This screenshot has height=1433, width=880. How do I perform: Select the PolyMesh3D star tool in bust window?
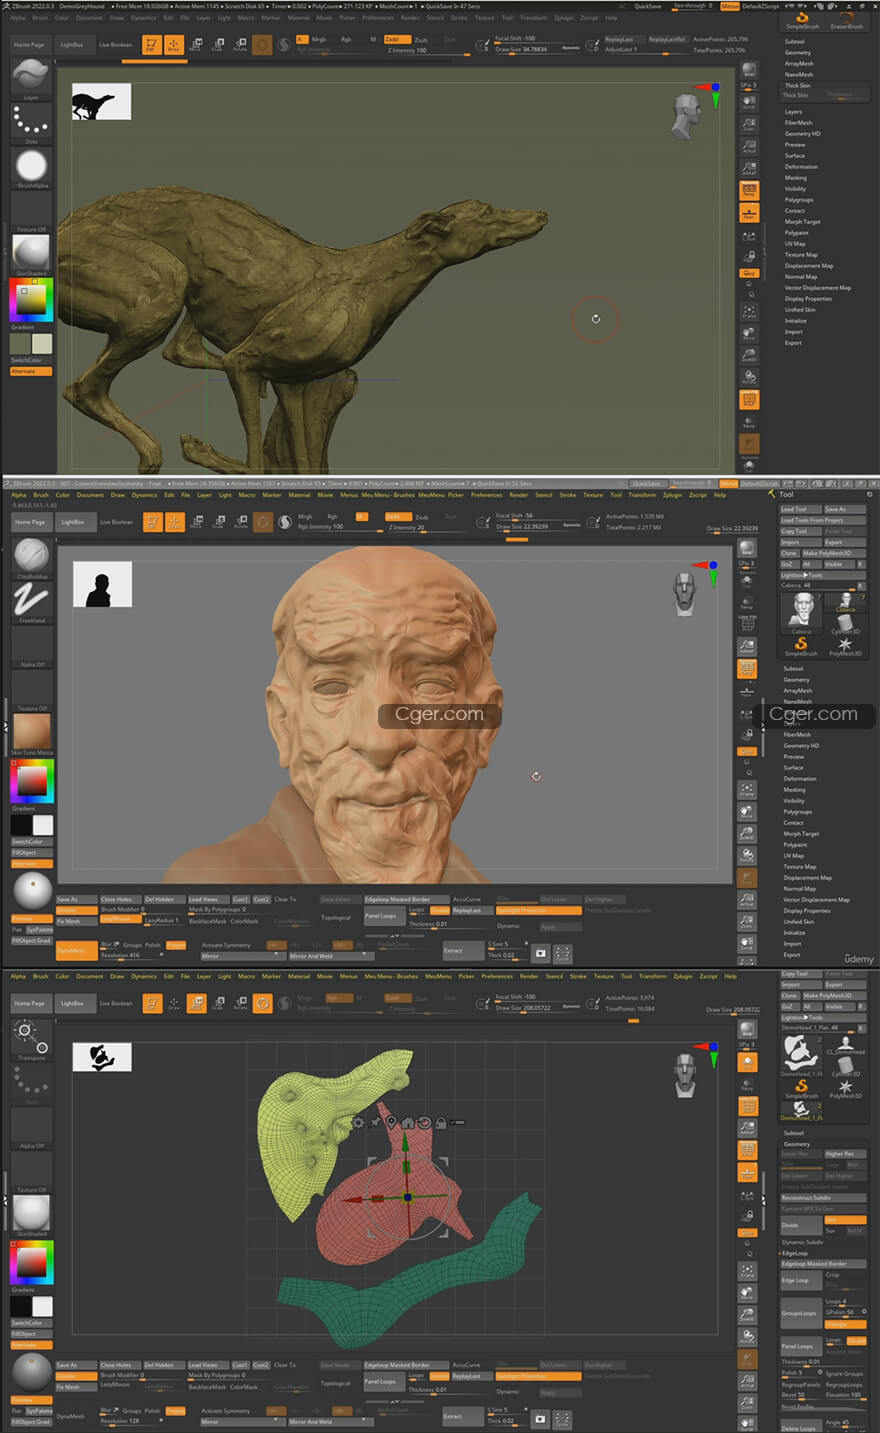tap(845, 646)
